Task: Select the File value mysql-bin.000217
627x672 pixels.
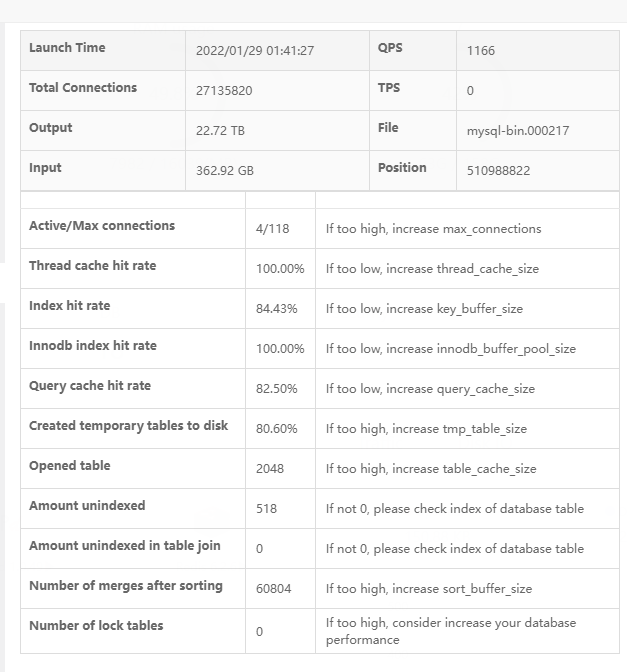Action: tap(518, 130)
